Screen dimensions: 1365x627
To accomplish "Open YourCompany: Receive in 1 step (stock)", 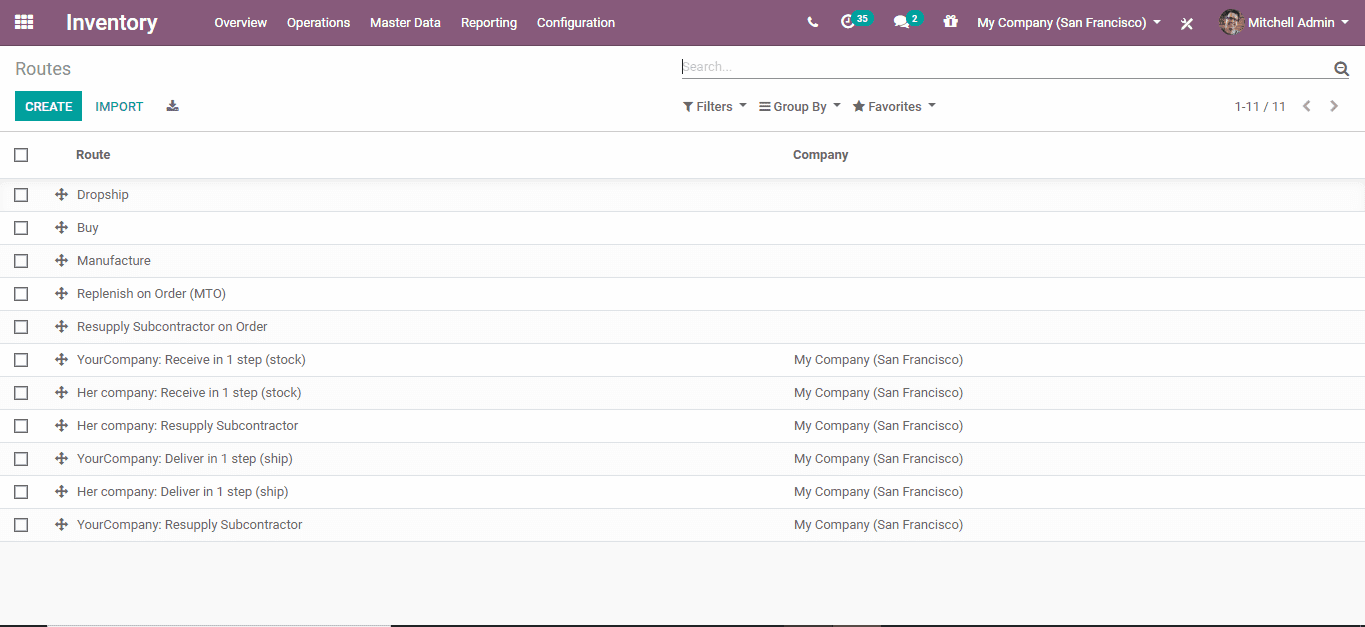I will click(x=191, y=360).
